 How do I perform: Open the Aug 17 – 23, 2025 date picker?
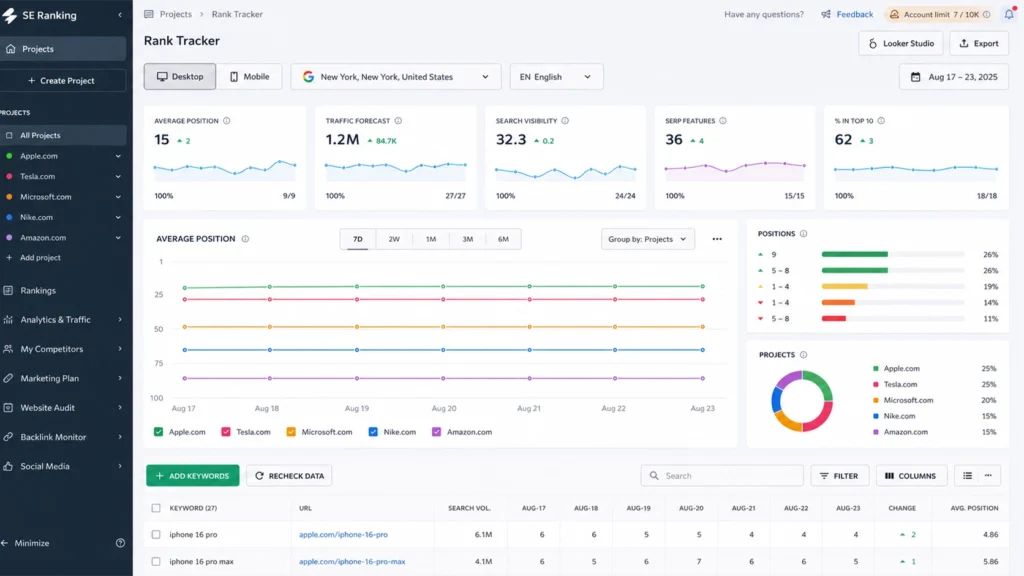954,77
